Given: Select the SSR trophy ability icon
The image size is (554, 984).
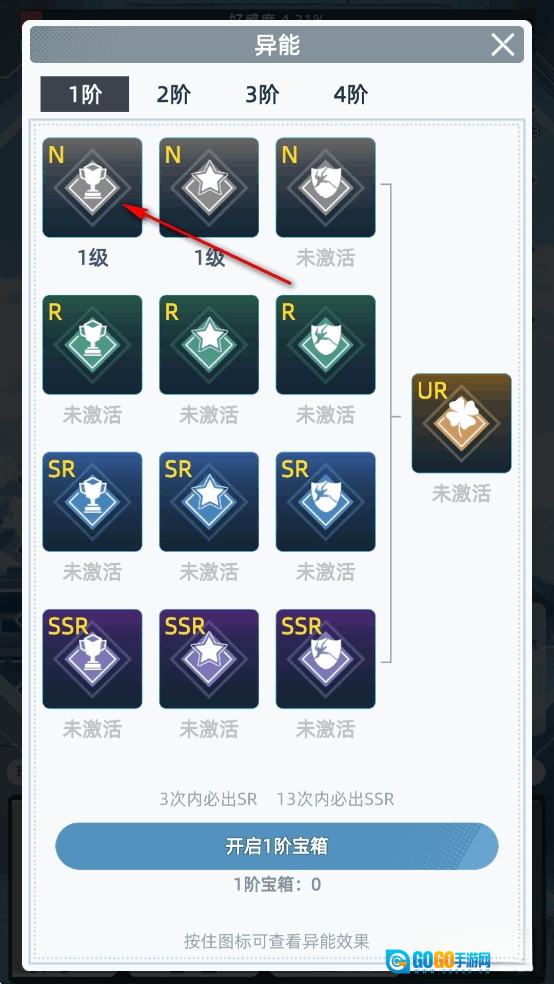Looking at the screenshot, I should click(x=92, y=658).
